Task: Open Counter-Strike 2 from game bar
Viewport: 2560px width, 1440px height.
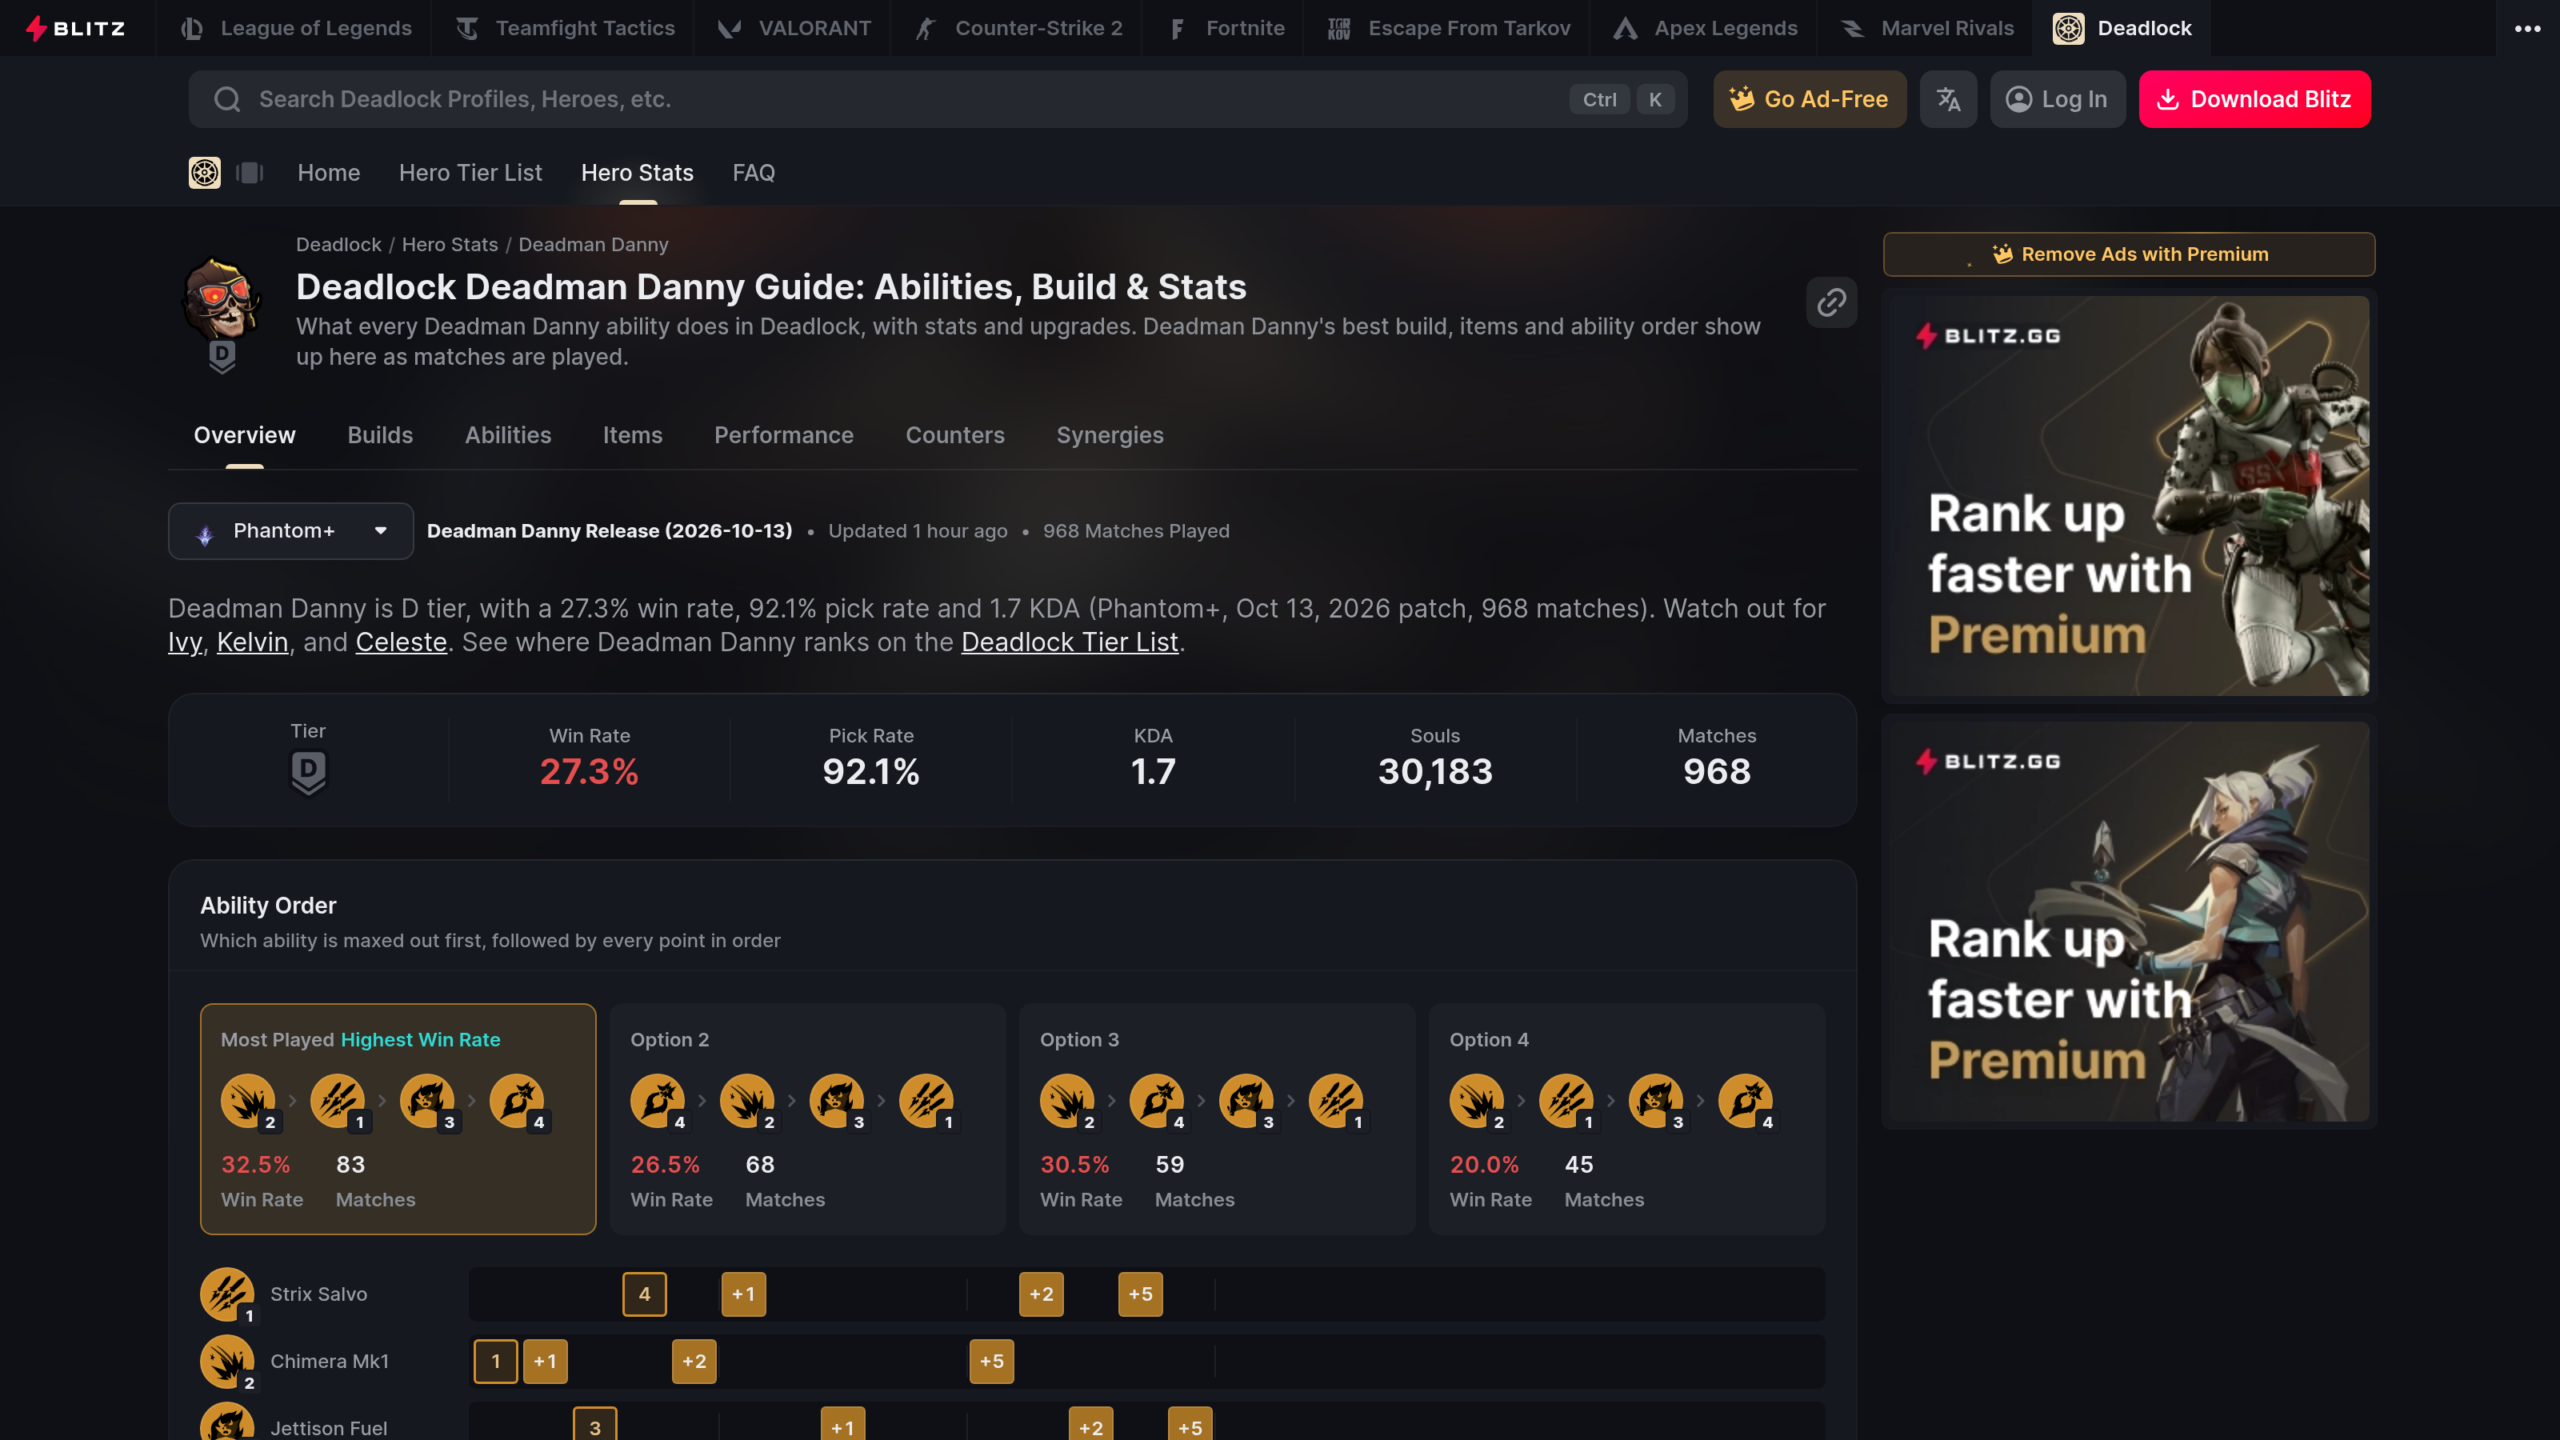Action: tap(1018, 28)
